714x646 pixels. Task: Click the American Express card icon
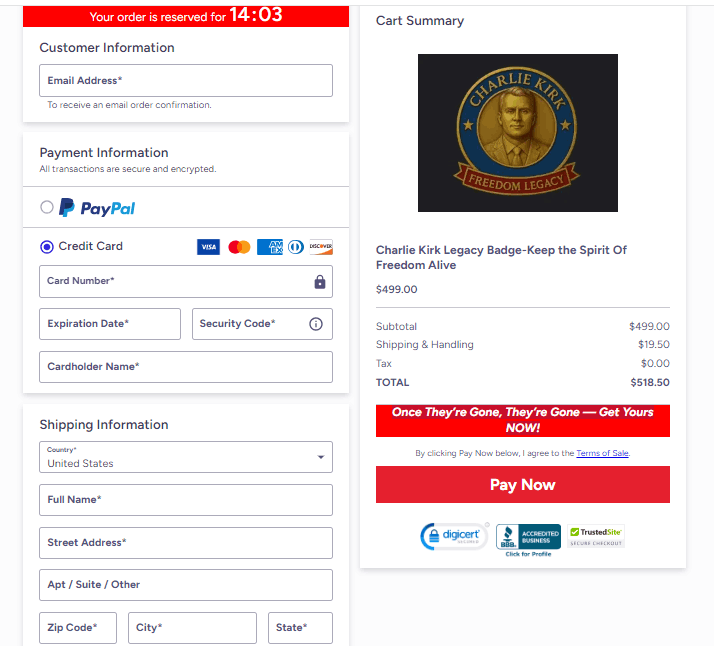[x=270, y=247]
